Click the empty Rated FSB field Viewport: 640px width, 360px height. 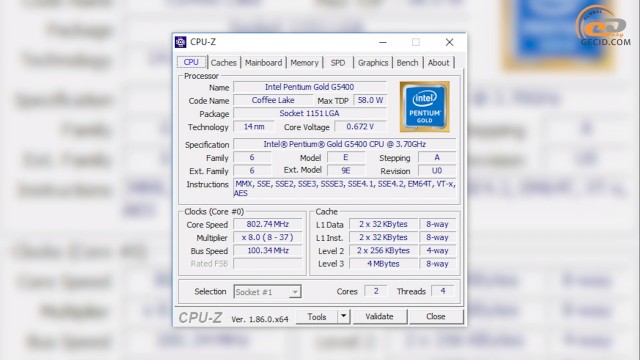[268, 264]
